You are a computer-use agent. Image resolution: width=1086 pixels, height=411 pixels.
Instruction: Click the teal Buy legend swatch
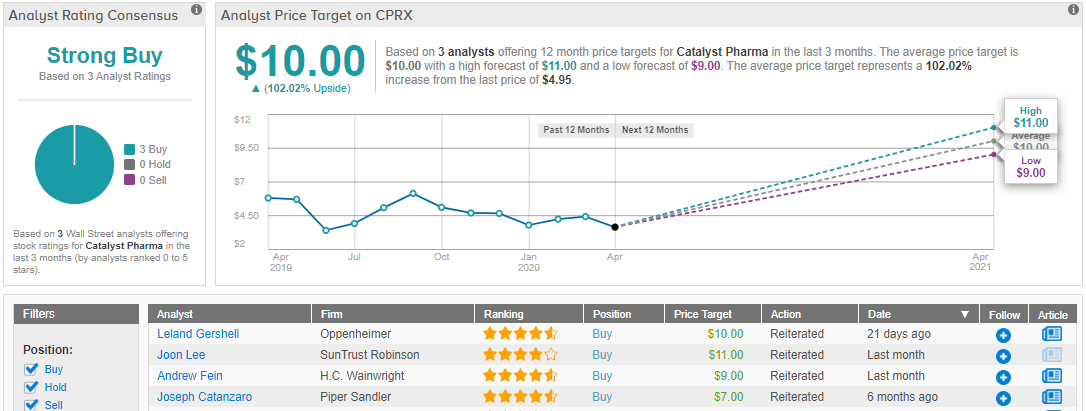click(x=129, y=149)
